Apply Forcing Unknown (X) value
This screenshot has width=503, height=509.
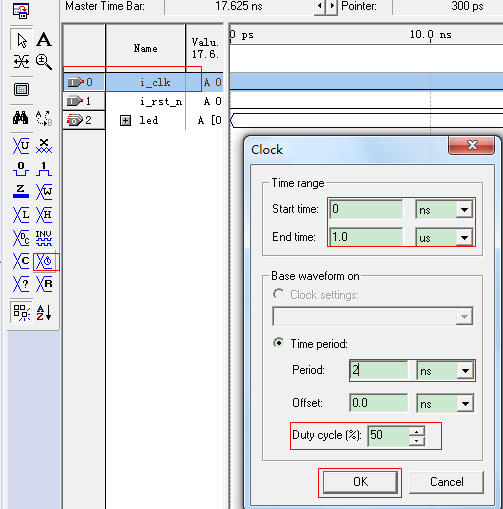point(44,146)
